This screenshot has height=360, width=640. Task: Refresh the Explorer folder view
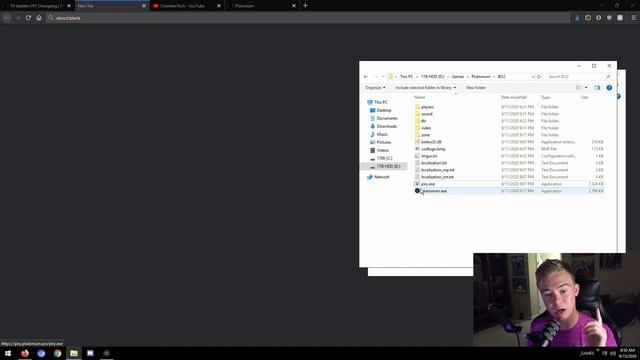tap(539, 77)
